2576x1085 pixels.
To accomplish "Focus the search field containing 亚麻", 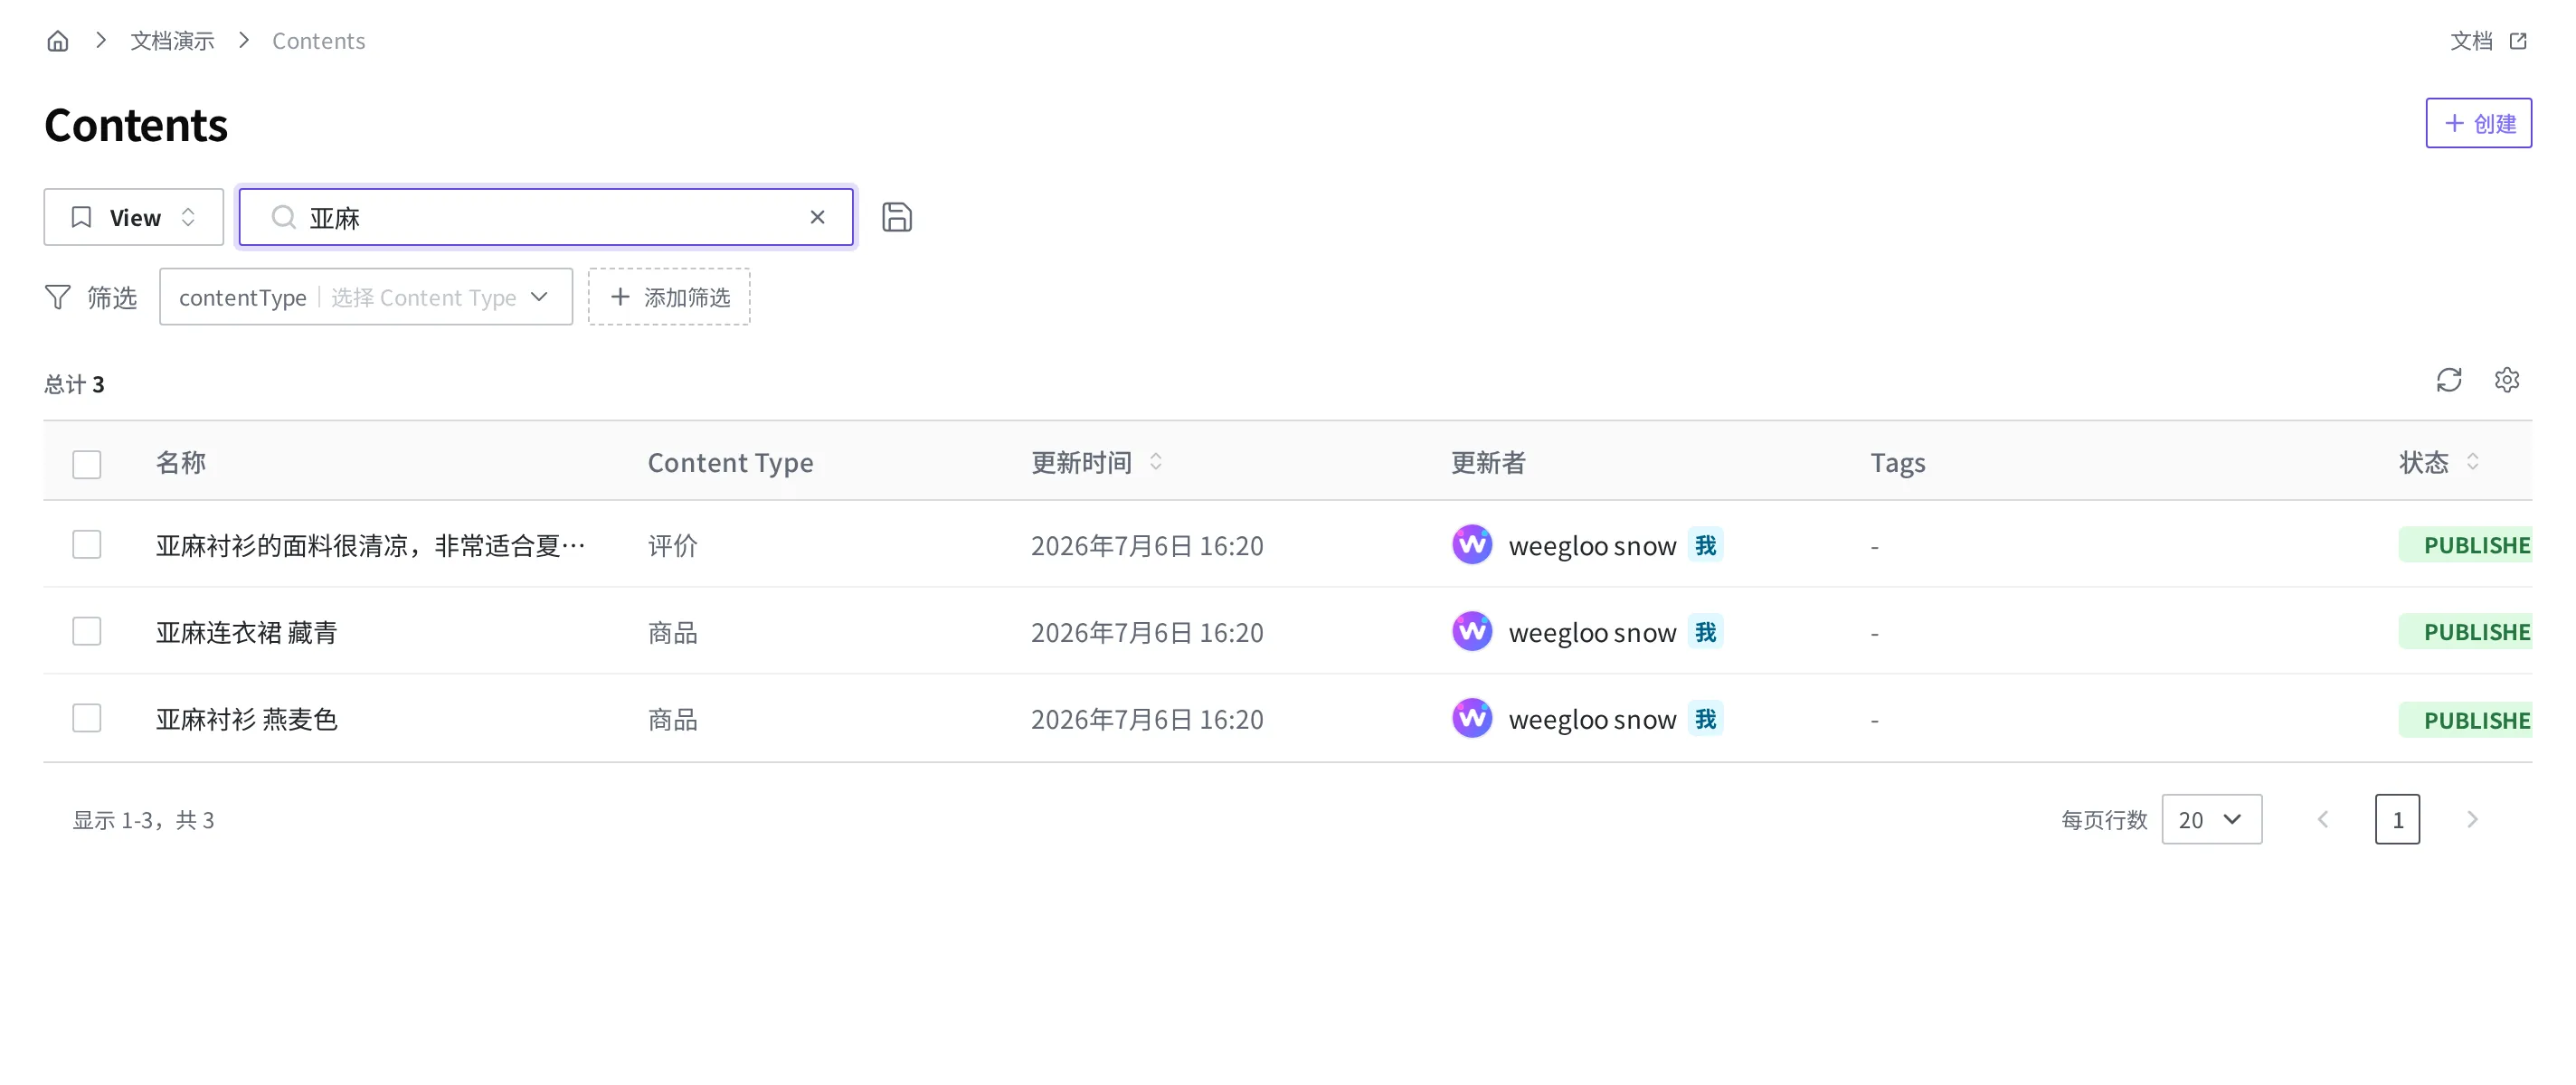I will [x=545, y=217].
